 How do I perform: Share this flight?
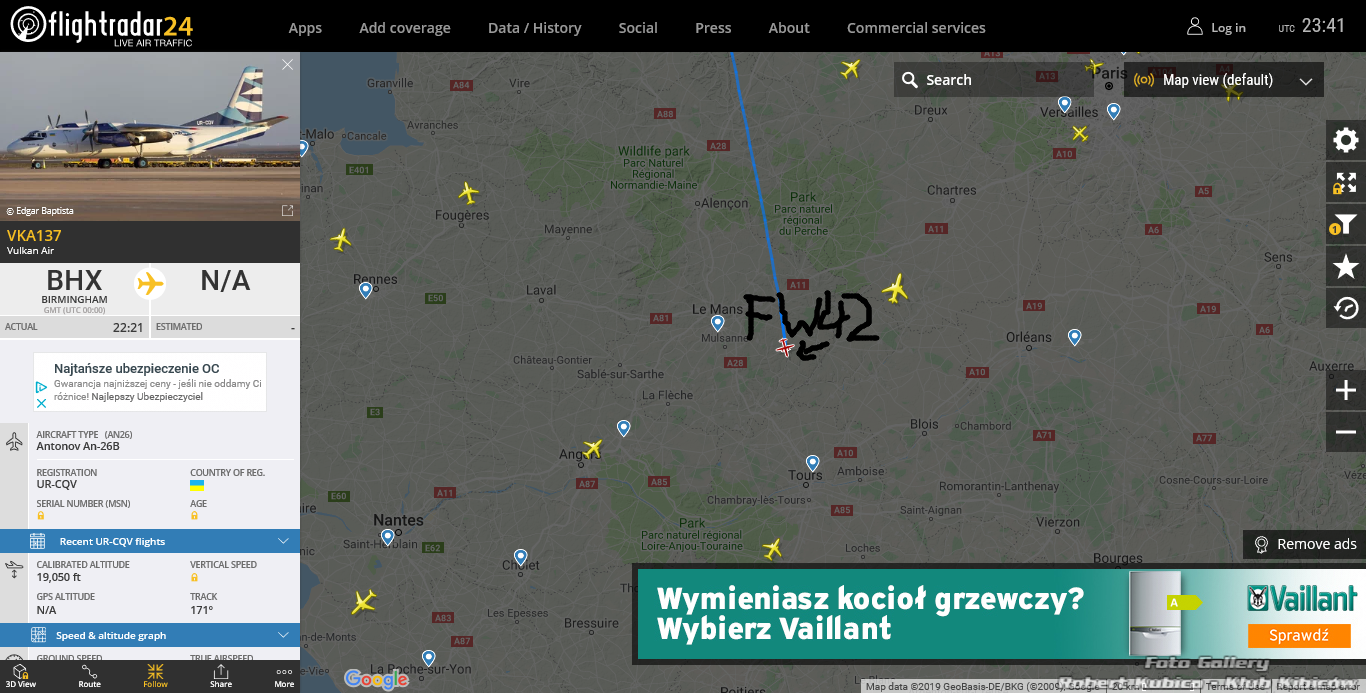click(x=221, y=676)
